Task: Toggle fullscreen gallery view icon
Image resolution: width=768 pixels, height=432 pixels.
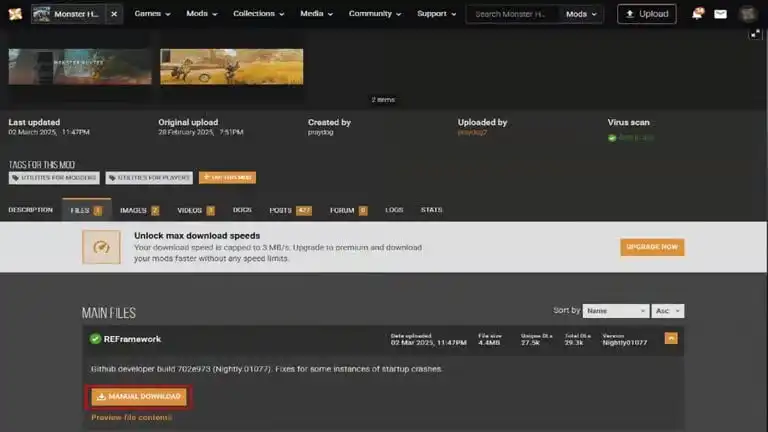Action: [755, 34]
